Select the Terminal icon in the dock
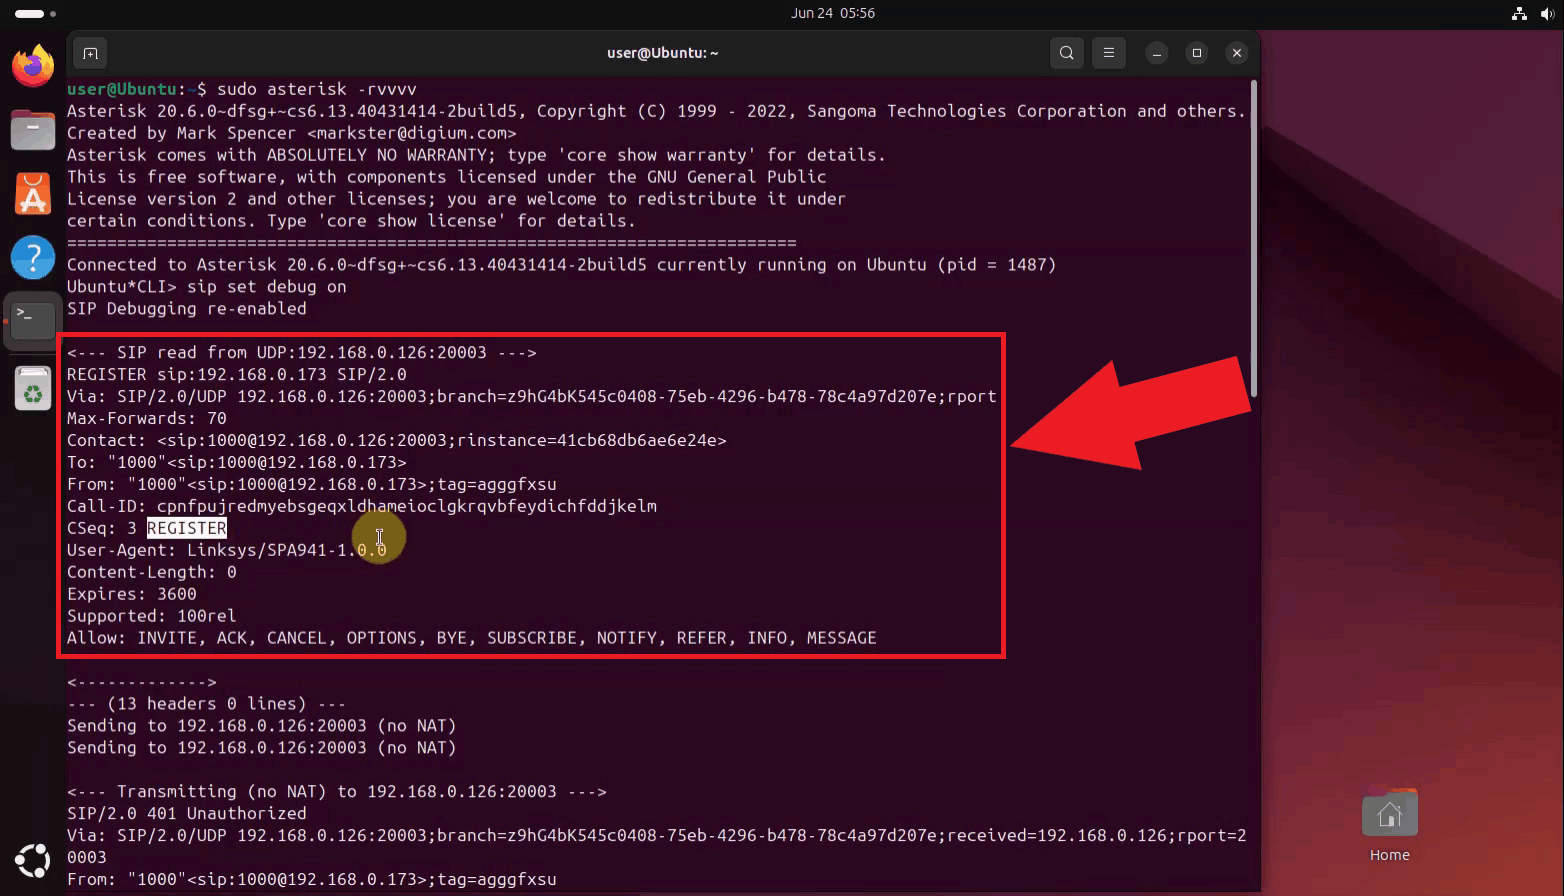1564x896 pixels. coord(33,321)
